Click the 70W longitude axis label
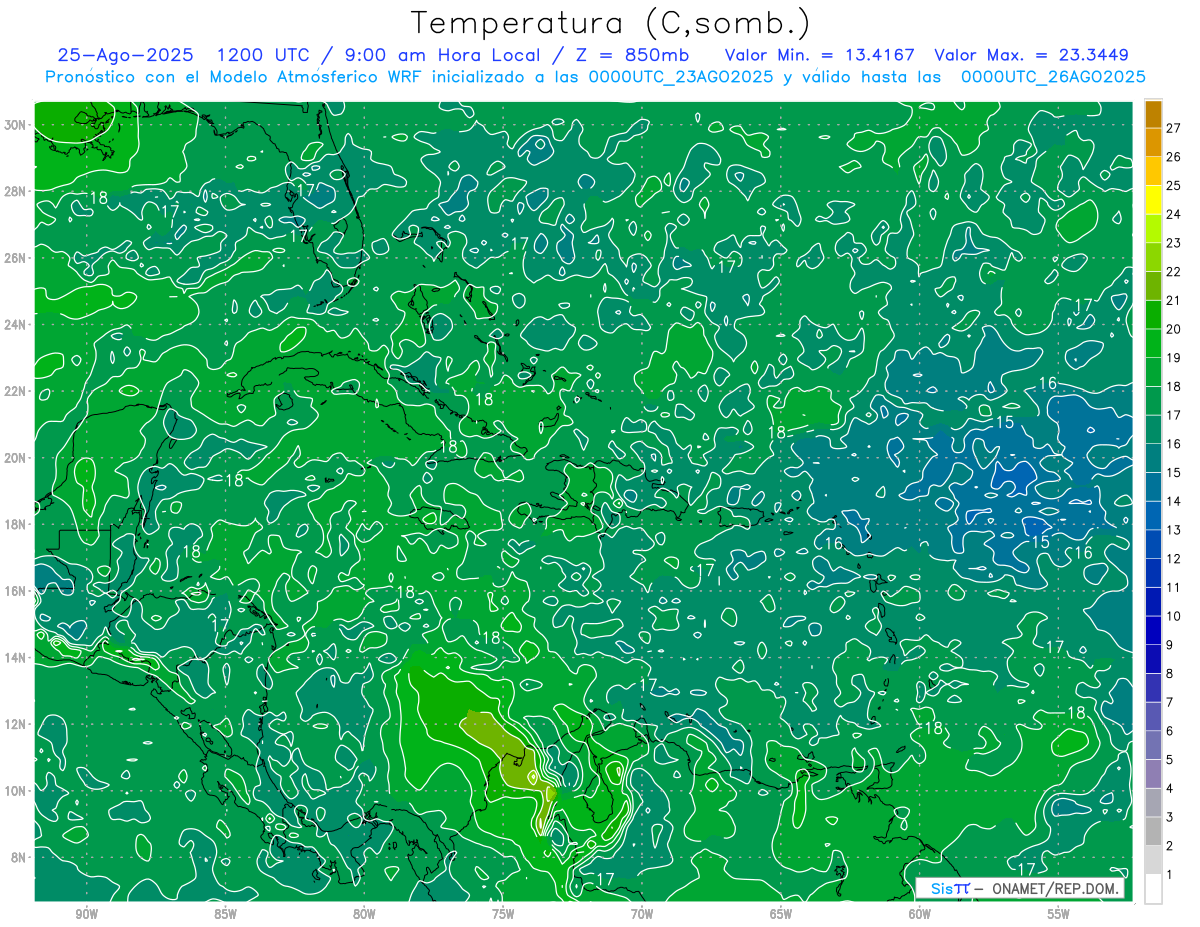 click(x=642, y=915)
